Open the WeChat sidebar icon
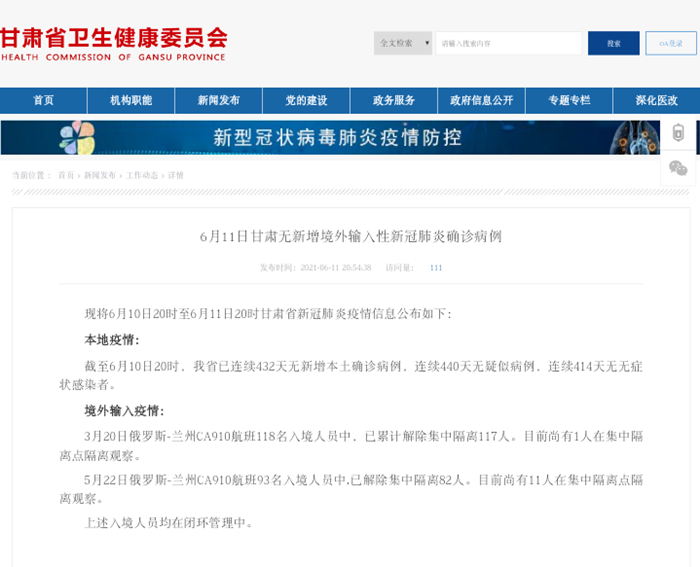 click(x=678, y=168)
